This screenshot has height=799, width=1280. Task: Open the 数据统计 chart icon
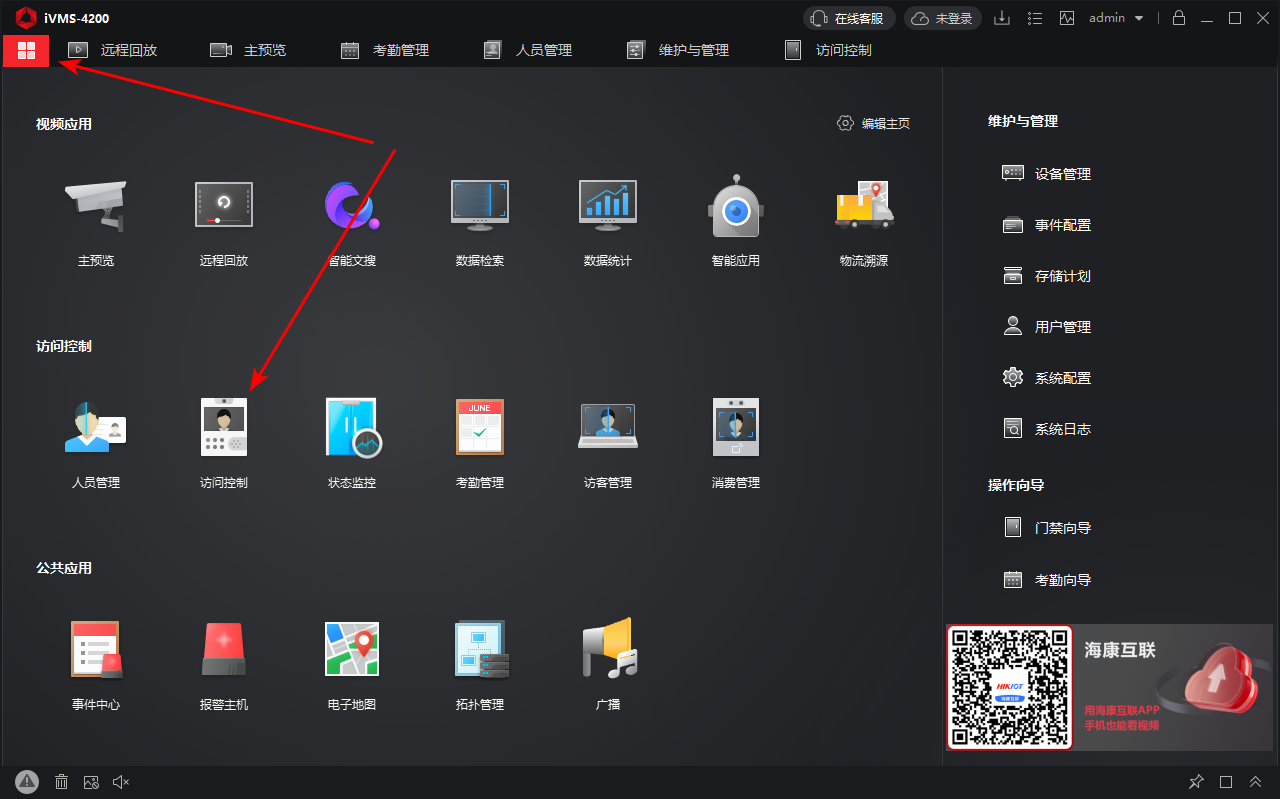(608, 207)
